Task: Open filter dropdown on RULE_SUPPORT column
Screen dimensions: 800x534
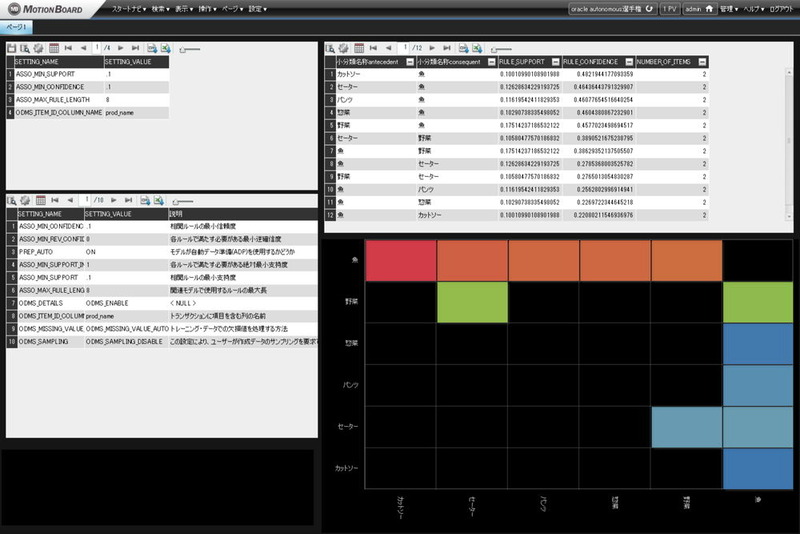Action: (556, 62)
